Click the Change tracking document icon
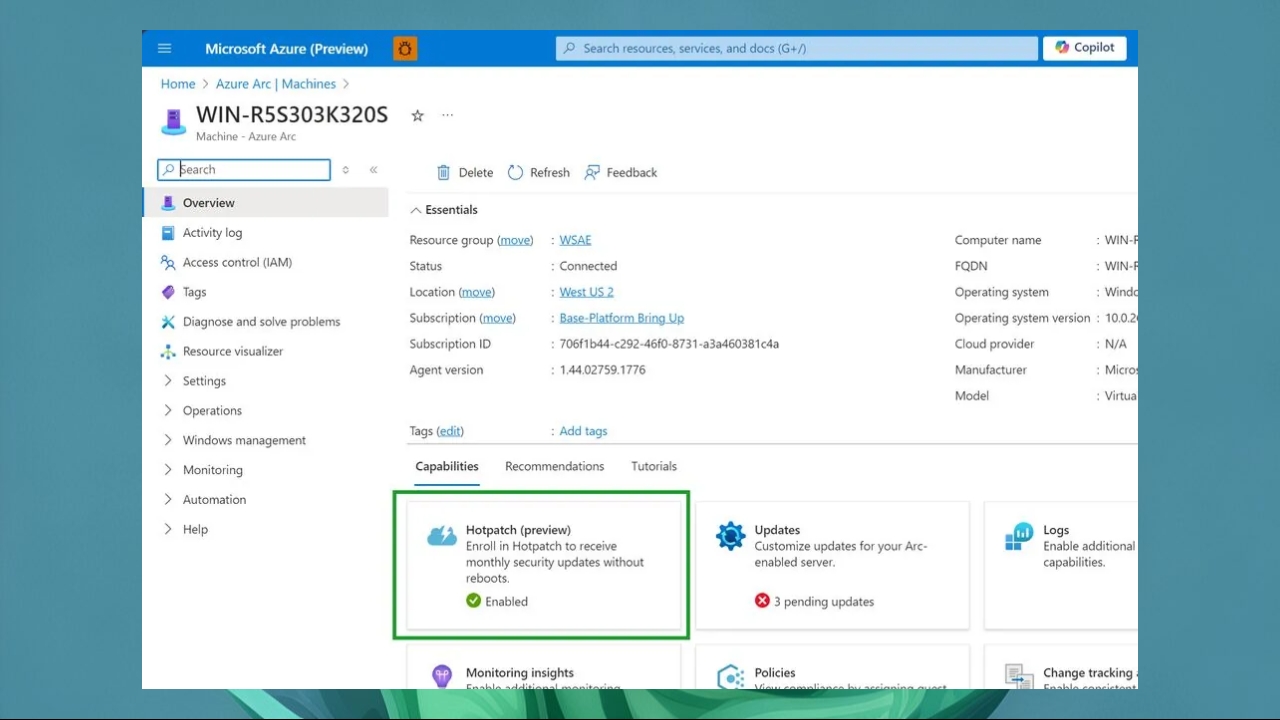Viewport: 1280px width, 720px height. click(1019, 677)
